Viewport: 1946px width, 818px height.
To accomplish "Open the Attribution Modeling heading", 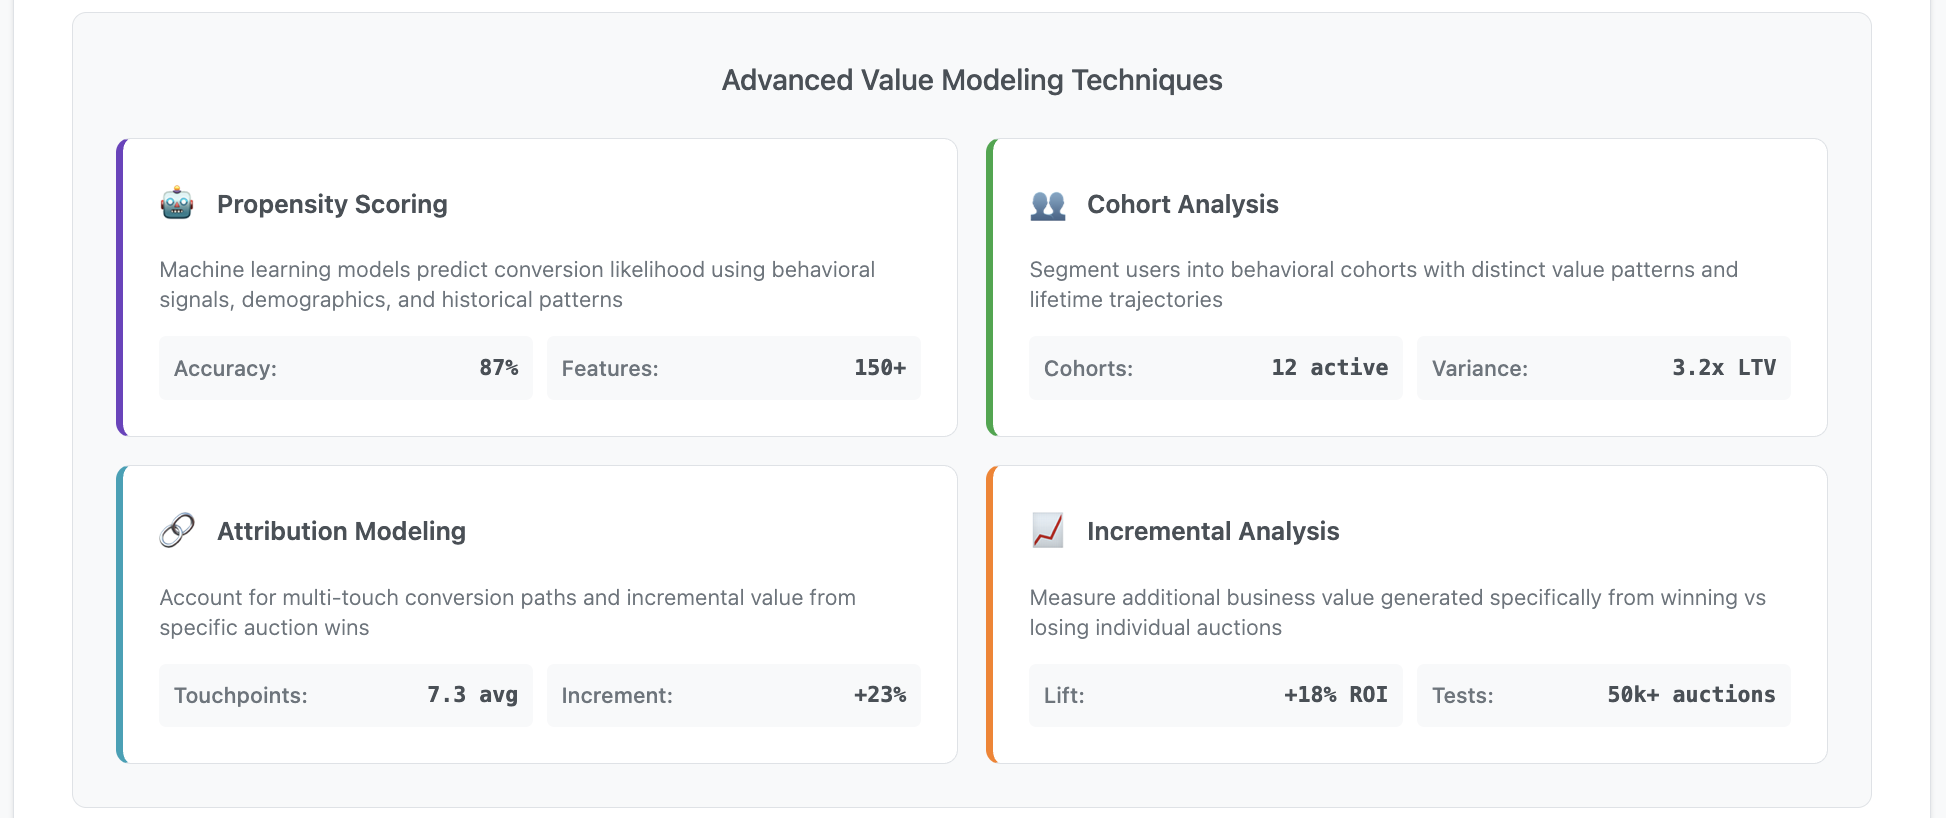I will [x=341, y=531].
